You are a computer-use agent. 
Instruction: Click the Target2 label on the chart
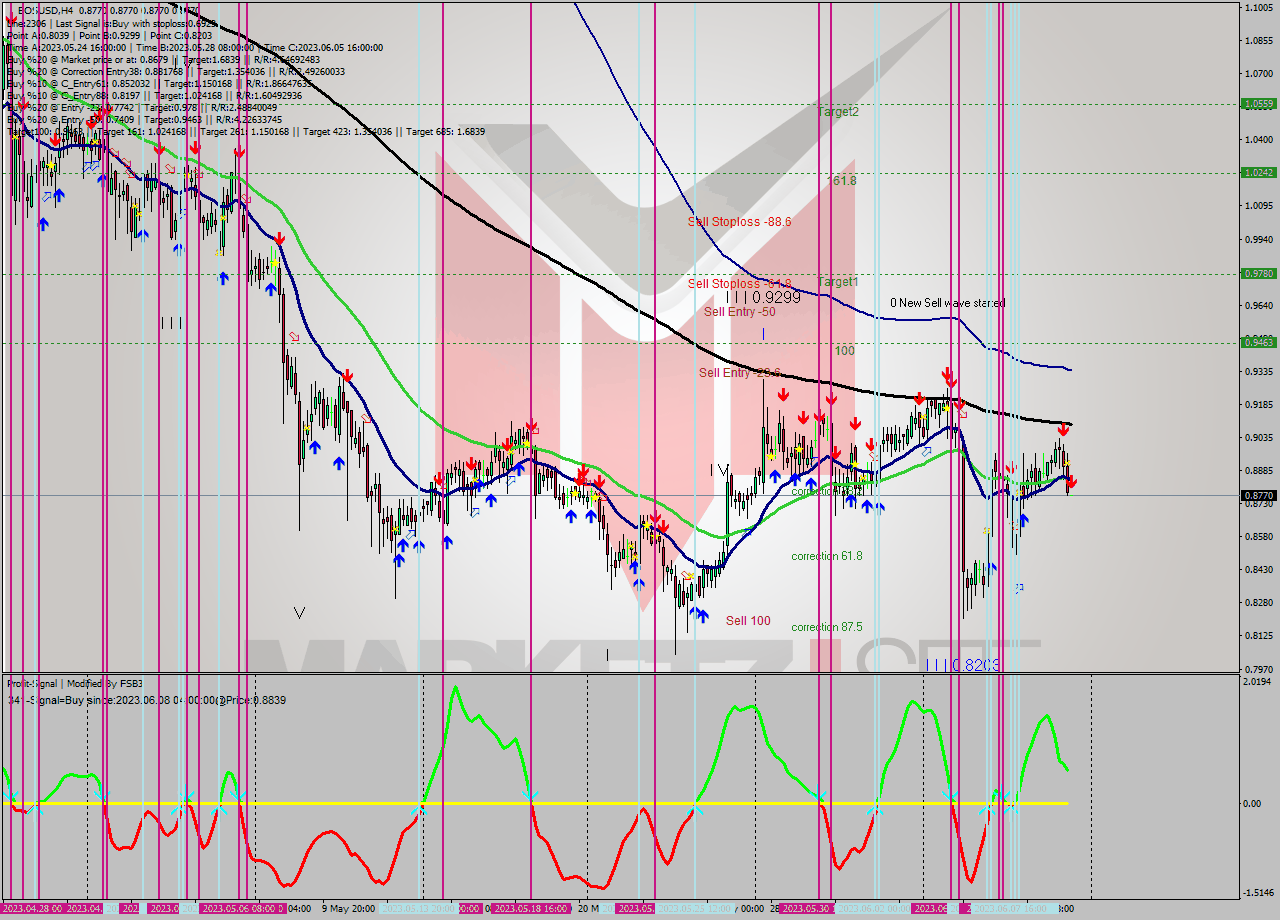tap(838, 112)
